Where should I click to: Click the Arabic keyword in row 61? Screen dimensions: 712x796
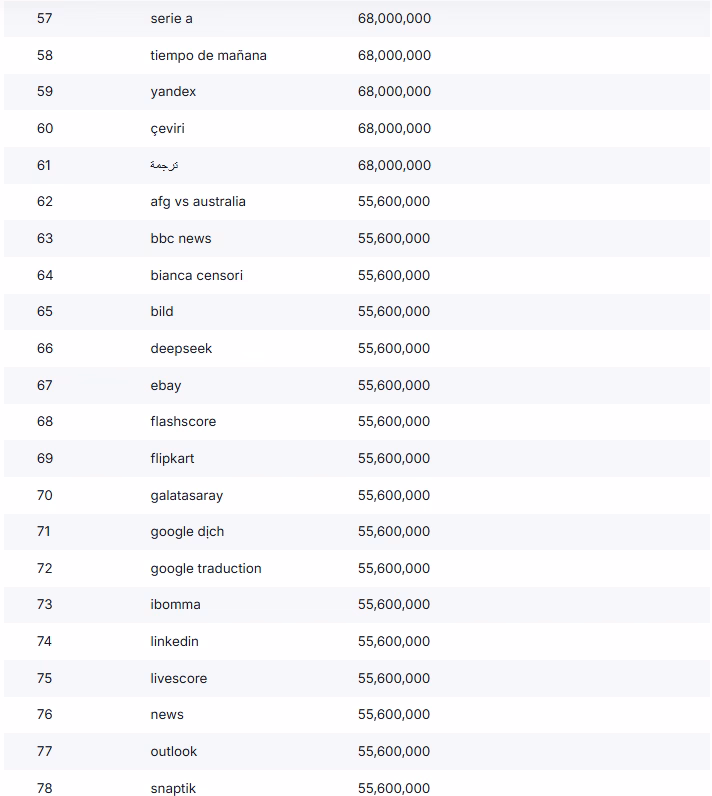click(164, 165)
